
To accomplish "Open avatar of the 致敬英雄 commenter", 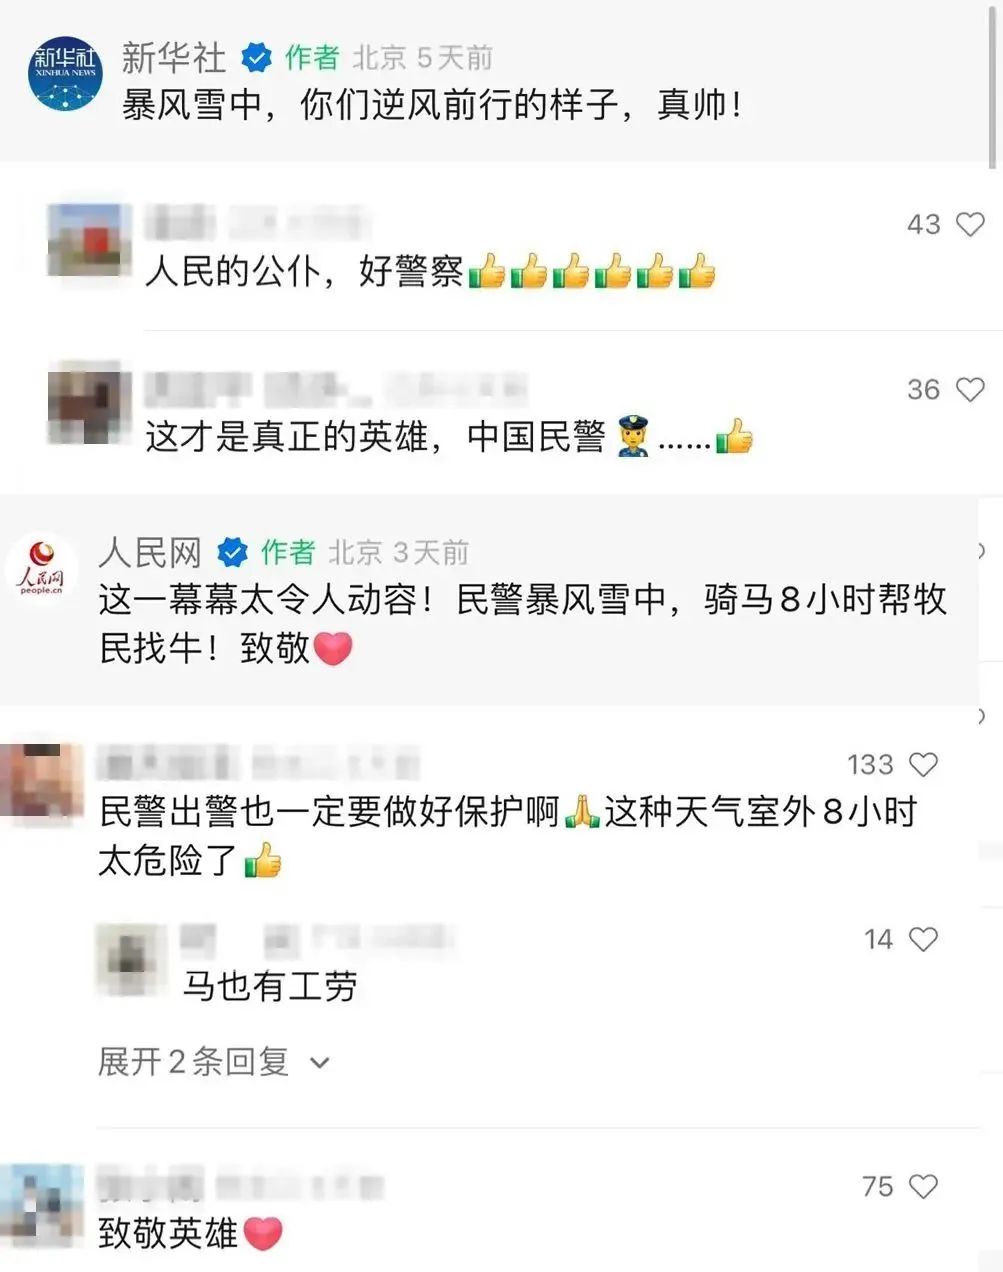I will (x=40, y=1205).
